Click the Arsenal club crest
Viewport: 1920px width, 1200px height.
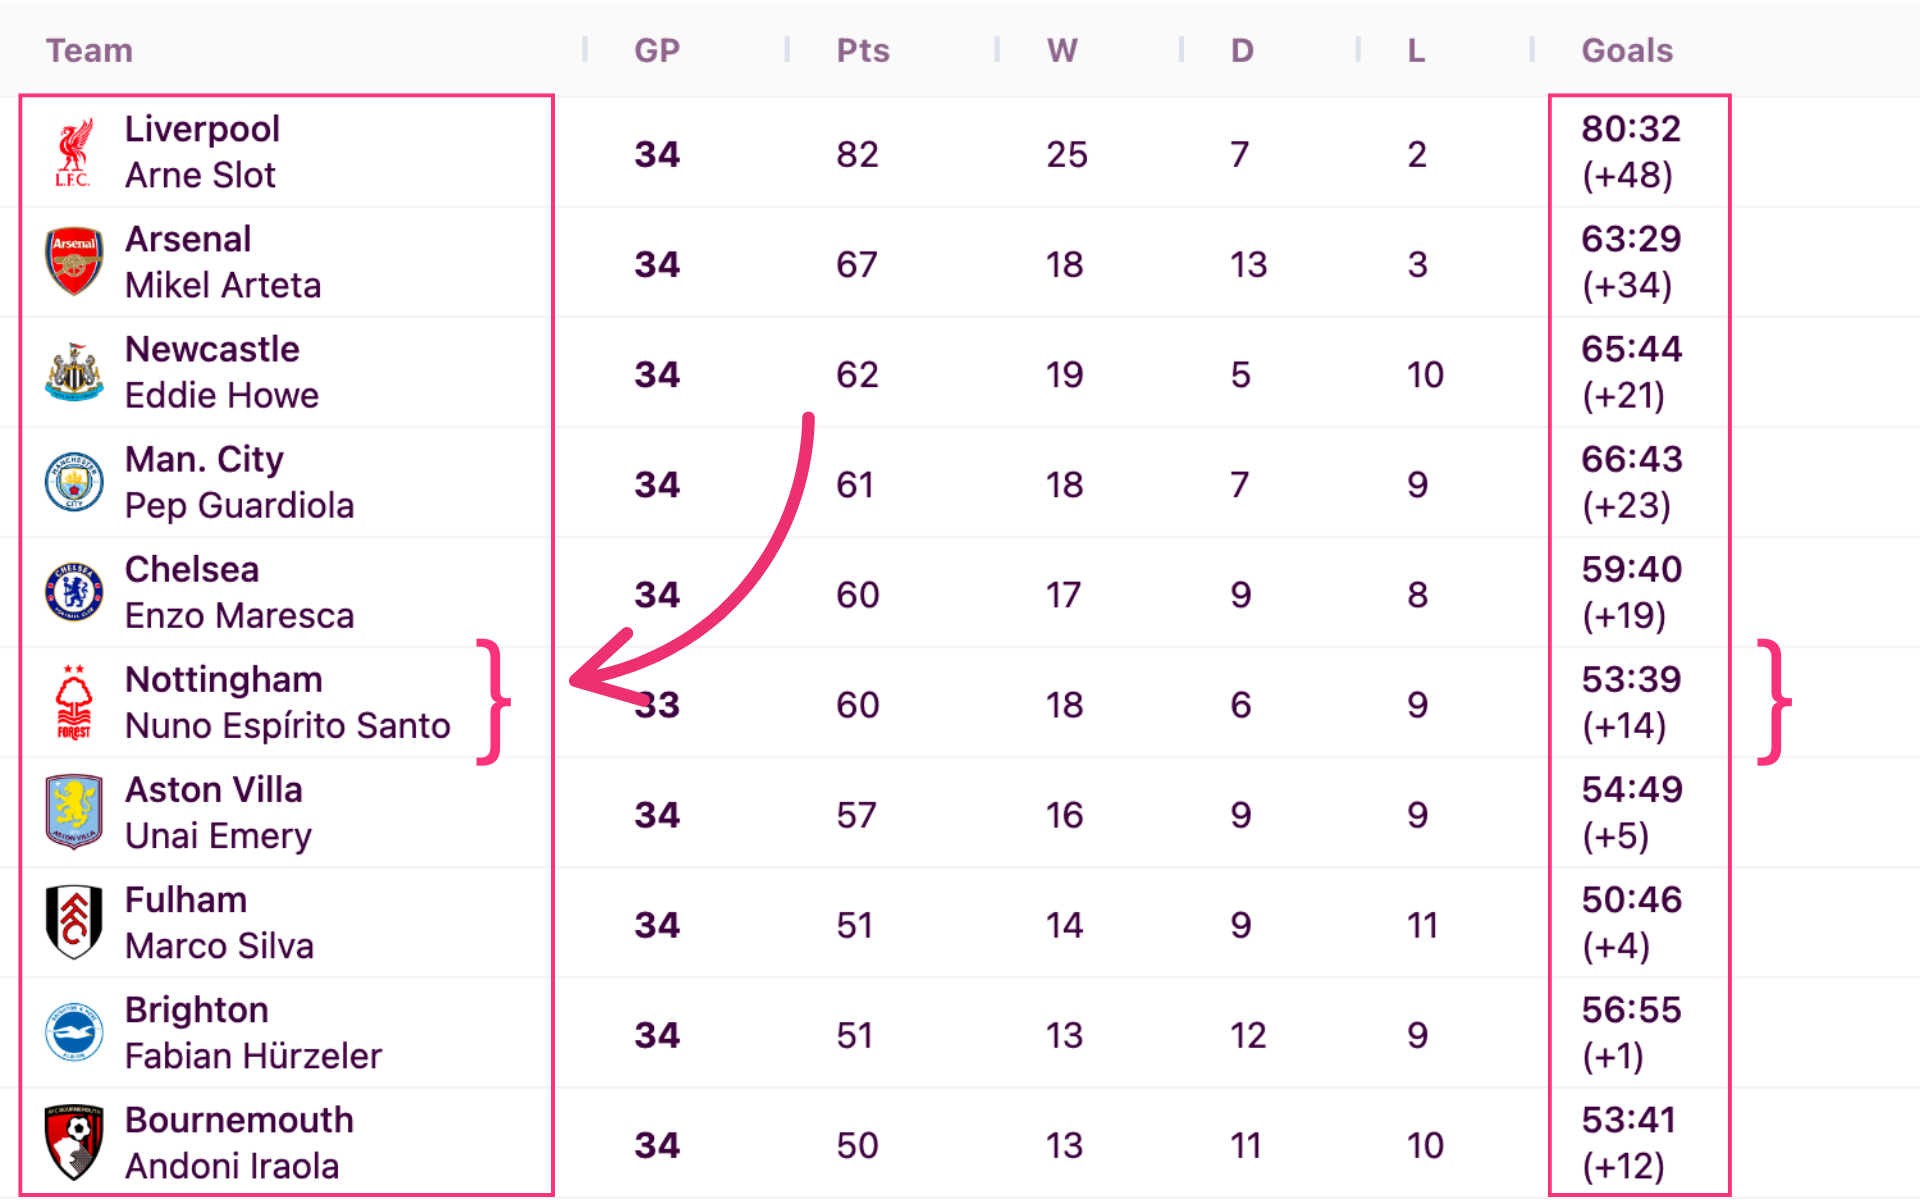pyautogui.click(x=74, y=262)
